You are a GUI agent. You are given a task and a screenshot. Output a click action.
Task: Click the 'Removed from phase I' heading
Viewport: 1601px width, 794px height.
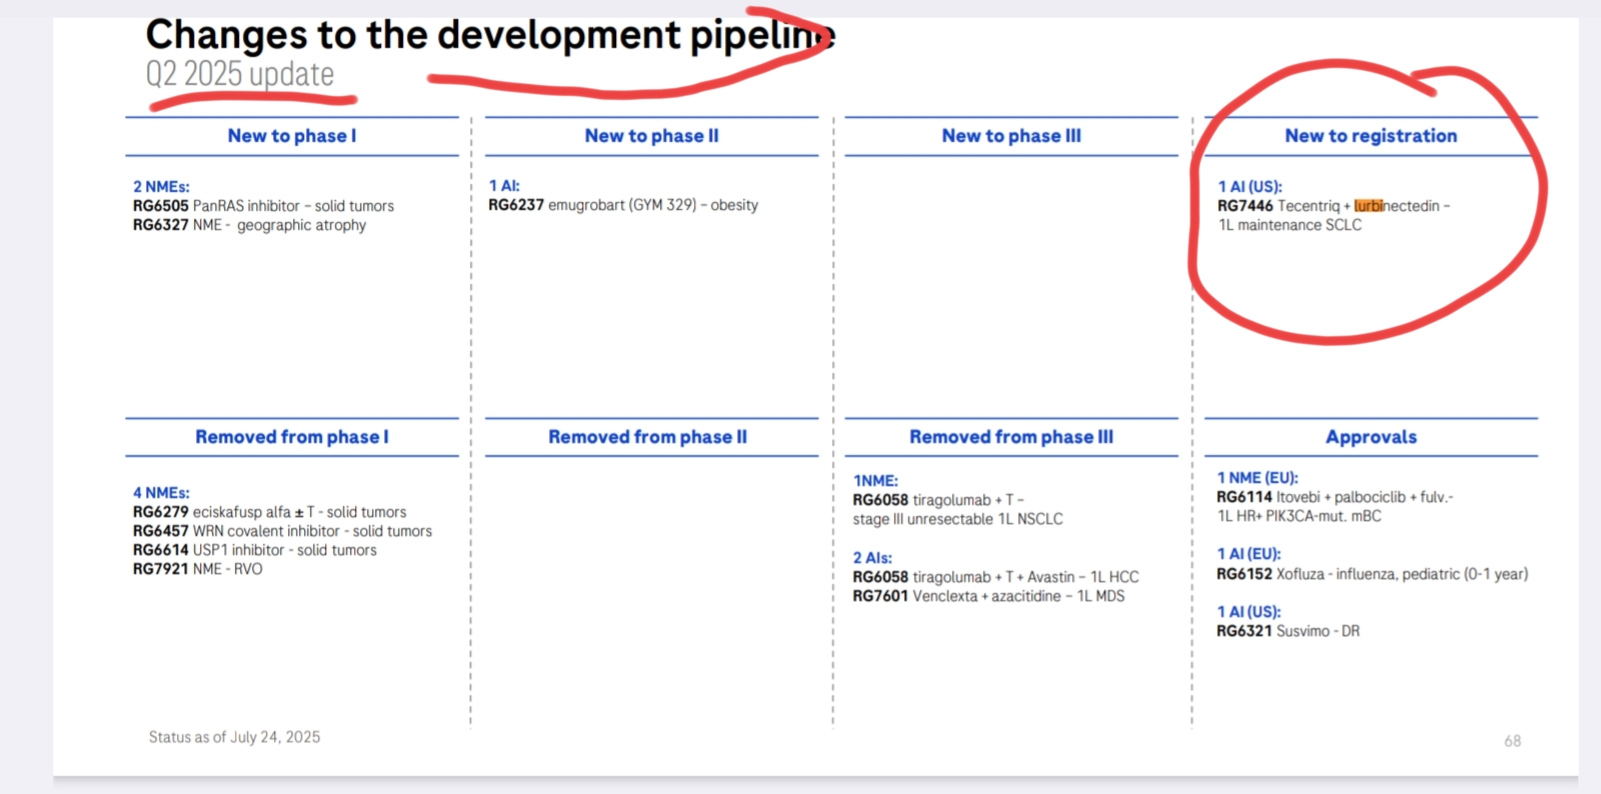291,437
